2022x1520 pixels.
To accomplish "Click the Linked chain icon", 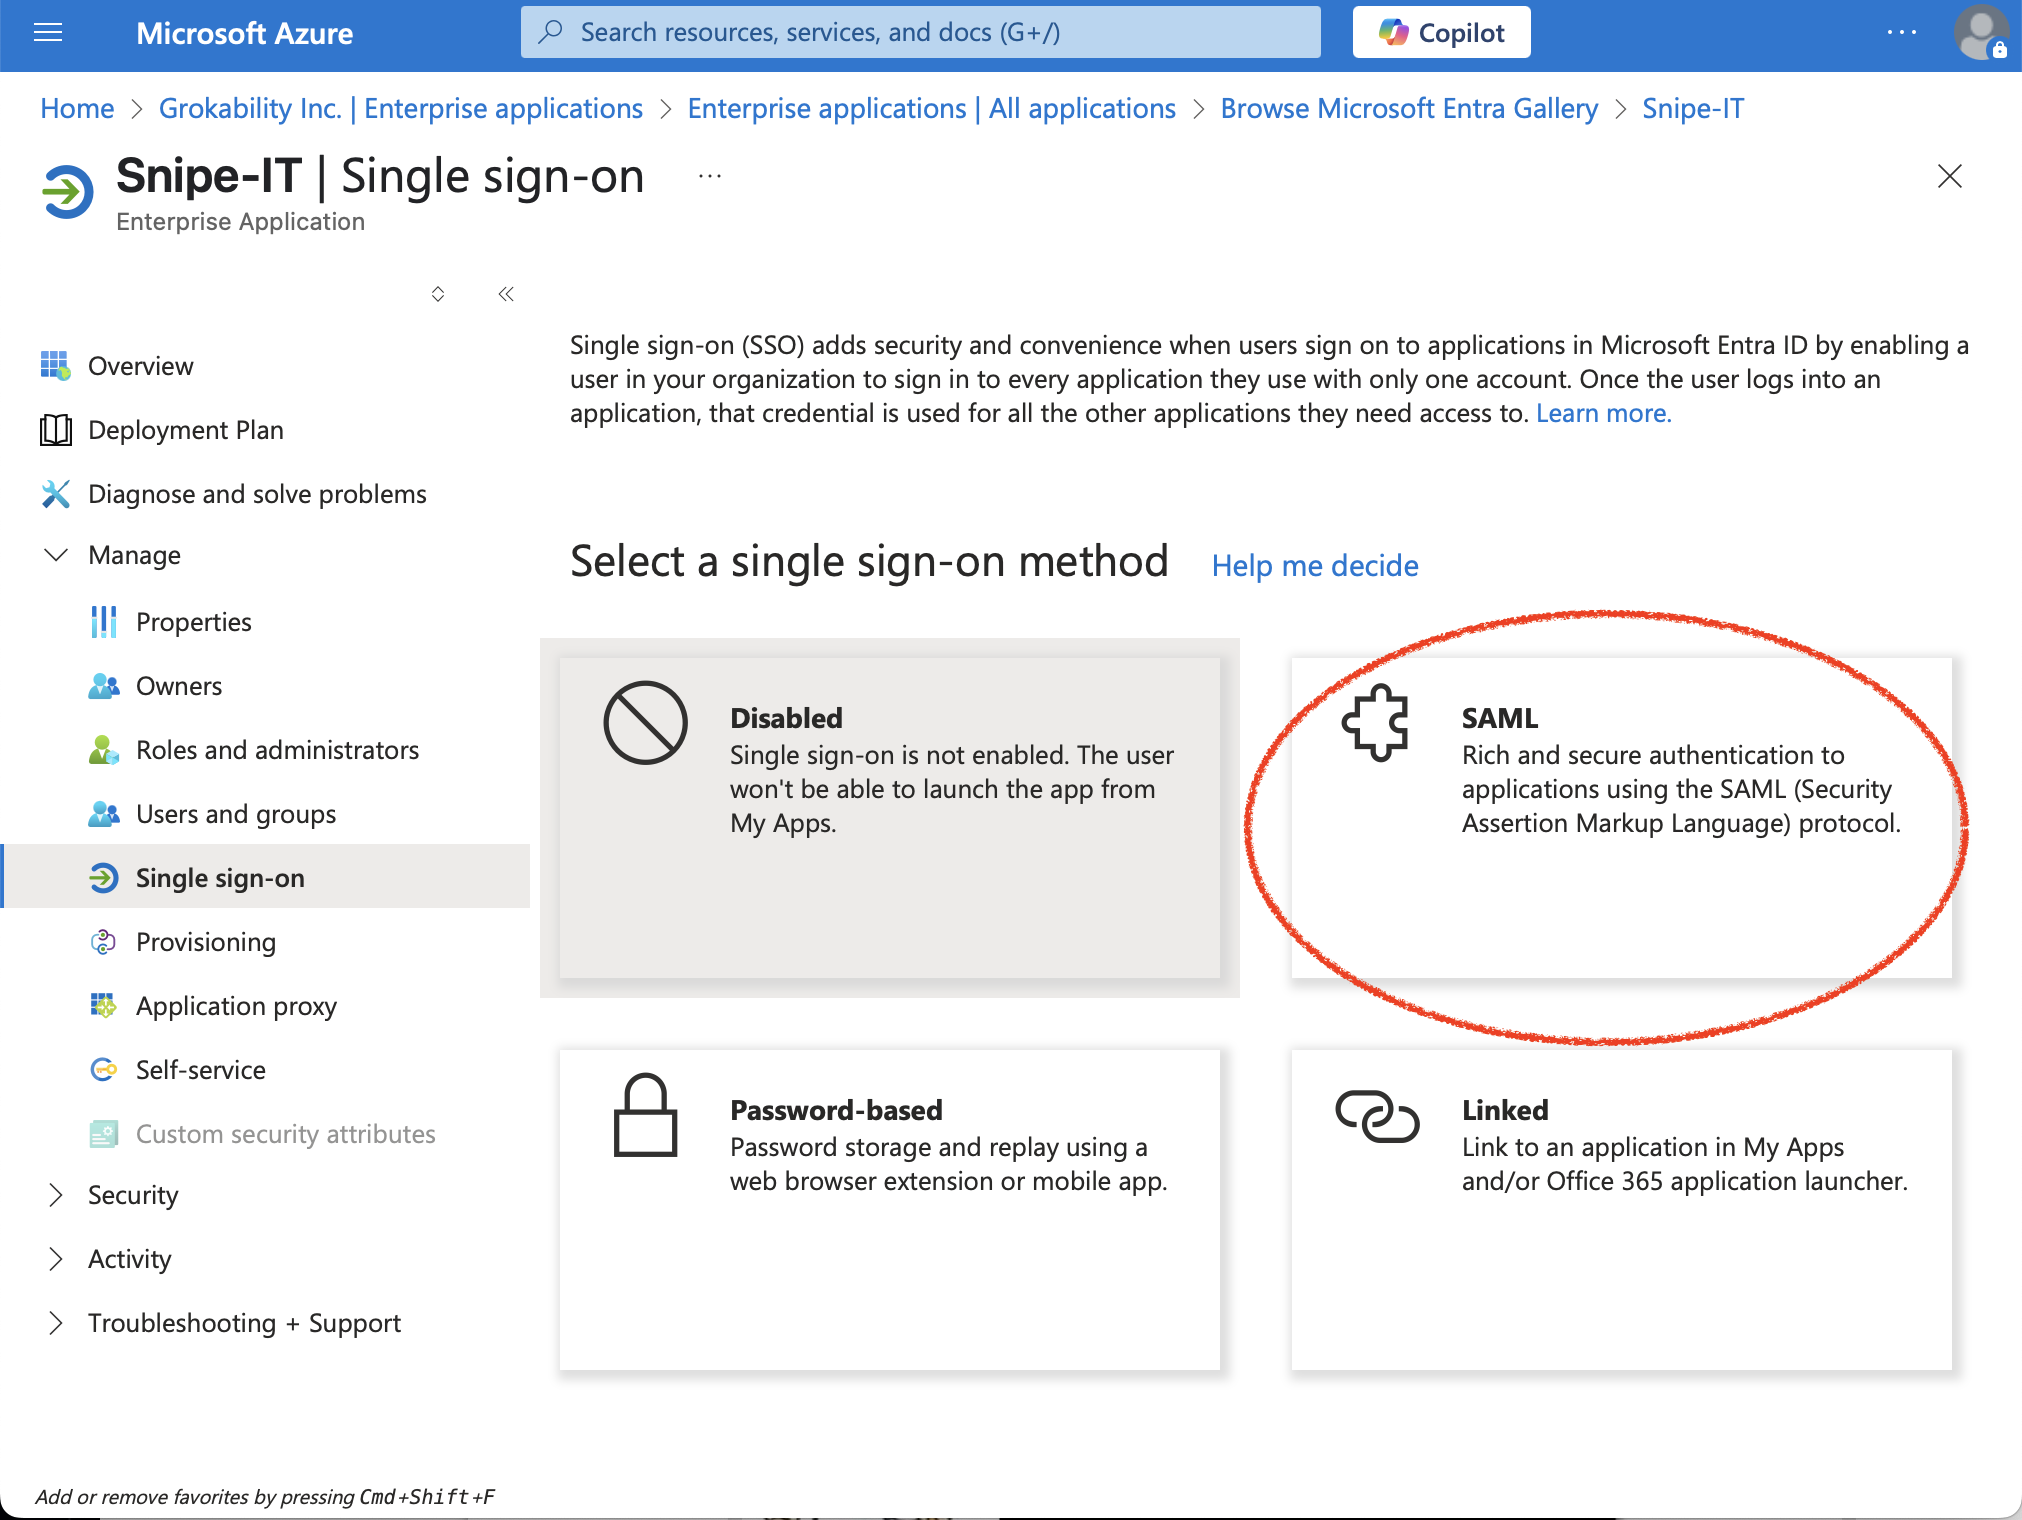I will (1377, 1116).
